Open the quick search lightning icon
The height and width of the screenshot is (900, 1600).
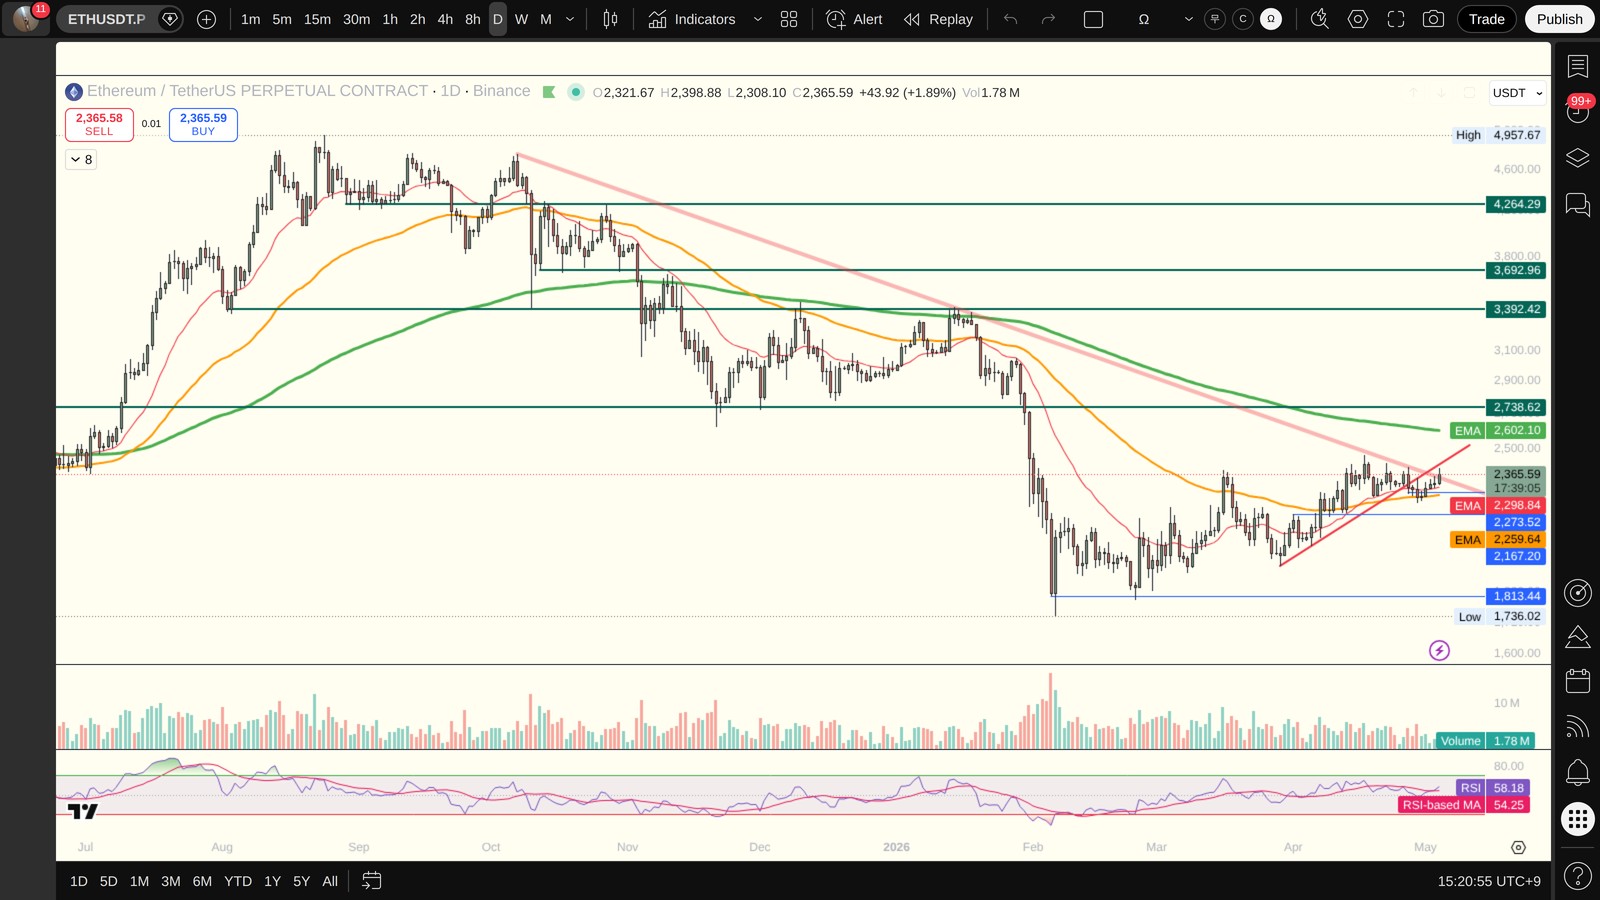point(1320,19)
